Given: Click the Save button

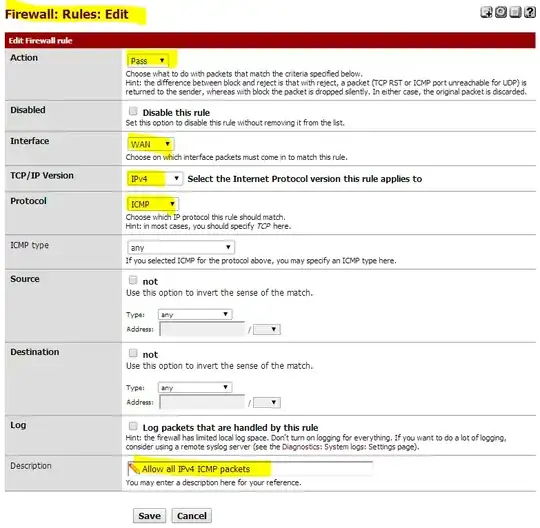Looking at the screenshot, I should pos(149,516).
